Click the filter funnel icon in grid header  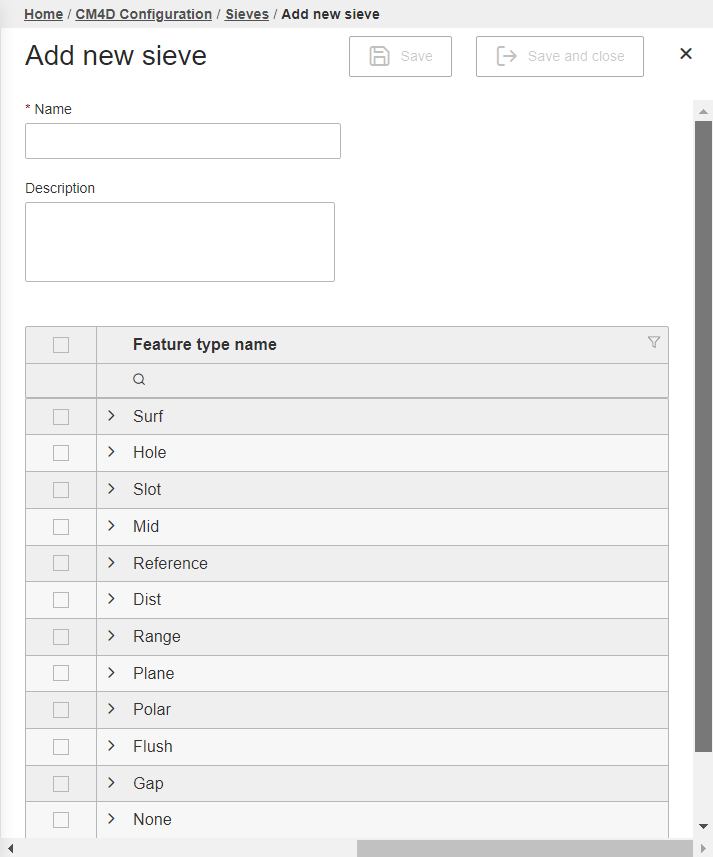(x=654, y=342)
